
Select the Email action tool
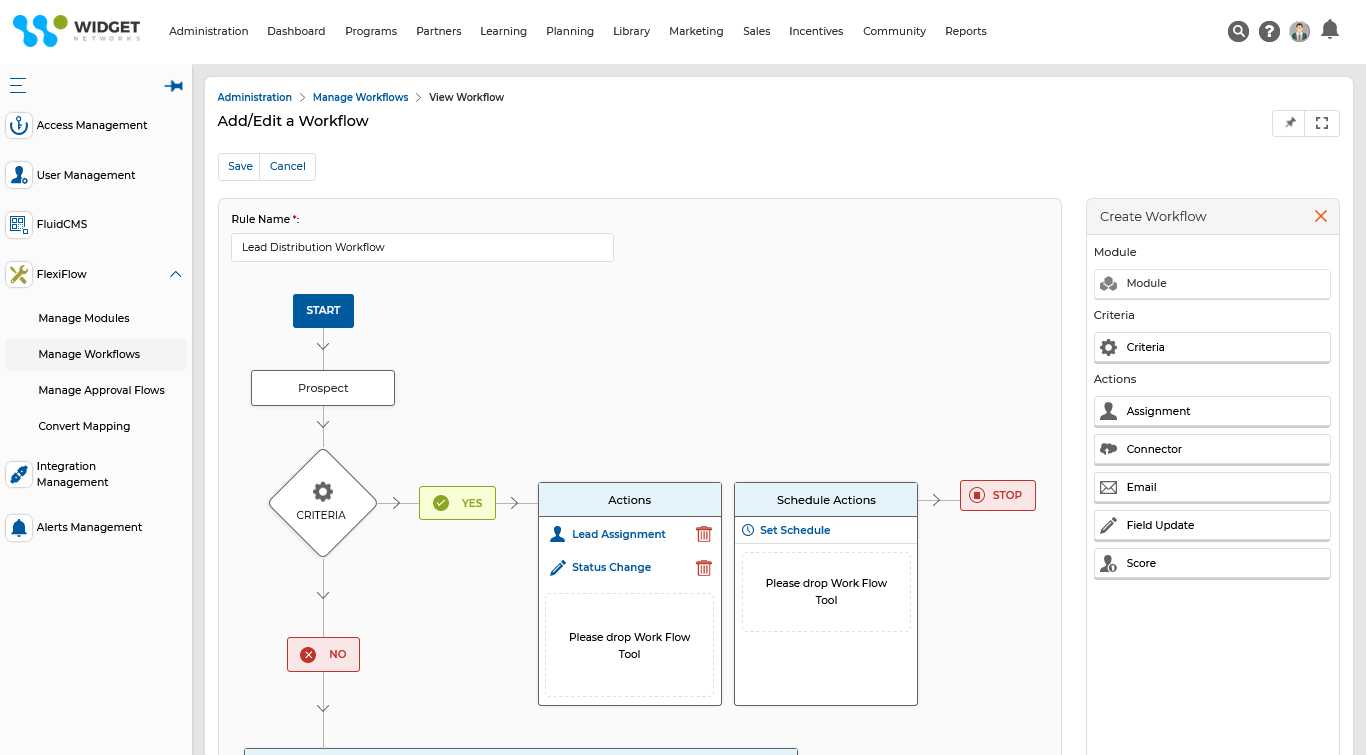(1211, 487)
